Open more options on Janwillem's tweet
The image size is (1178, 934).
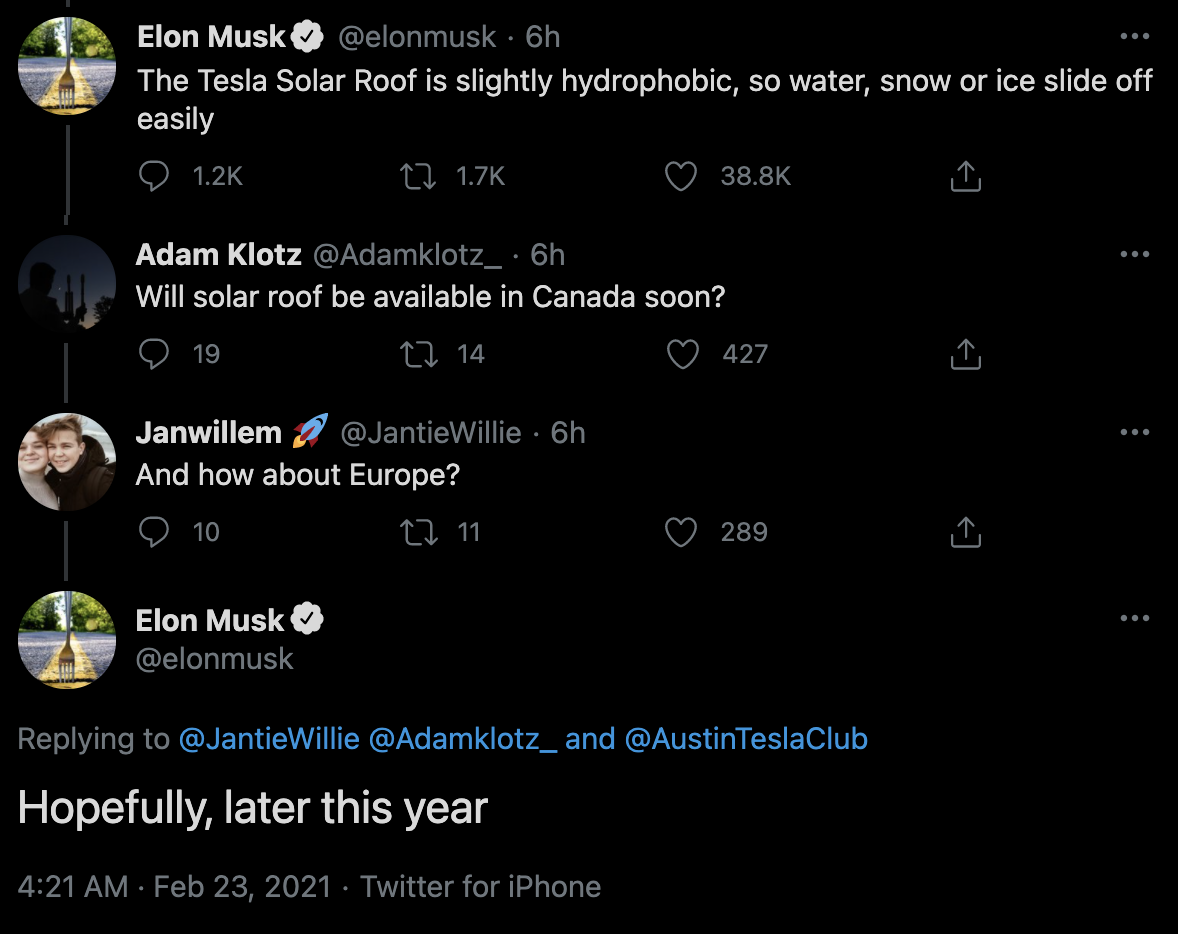tap(1134, 432)
